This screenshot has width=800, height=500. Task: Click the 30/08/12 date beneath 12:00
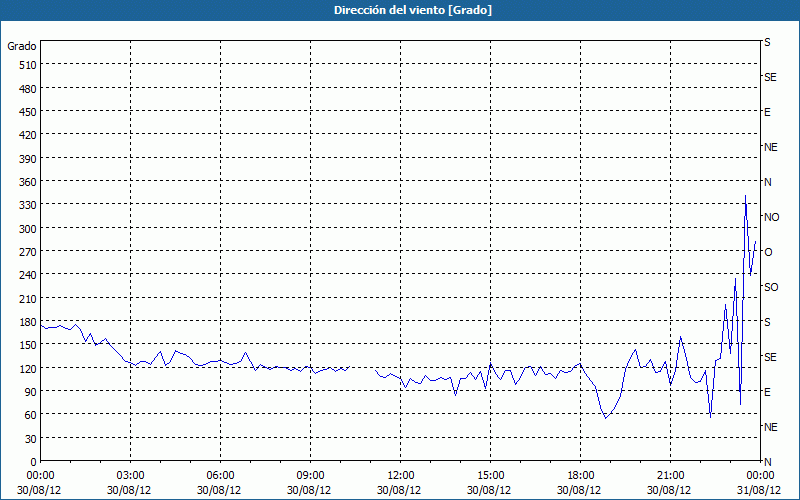coord(399,490)
